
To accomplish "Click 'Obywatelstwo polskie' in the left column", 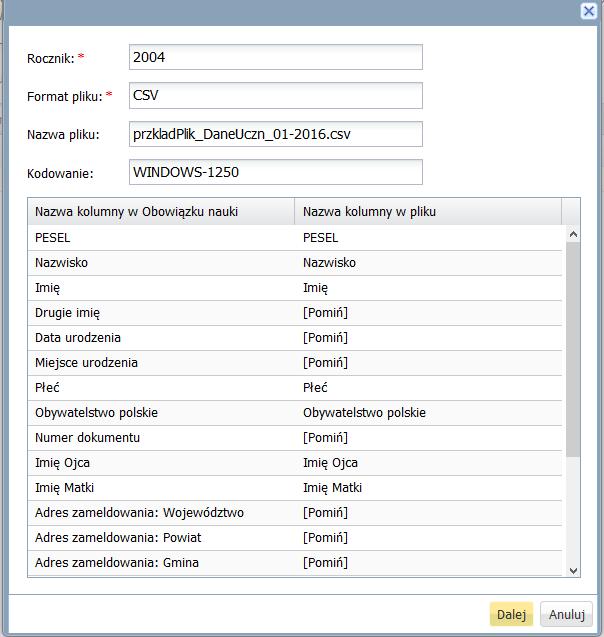I will pos(161,413).
